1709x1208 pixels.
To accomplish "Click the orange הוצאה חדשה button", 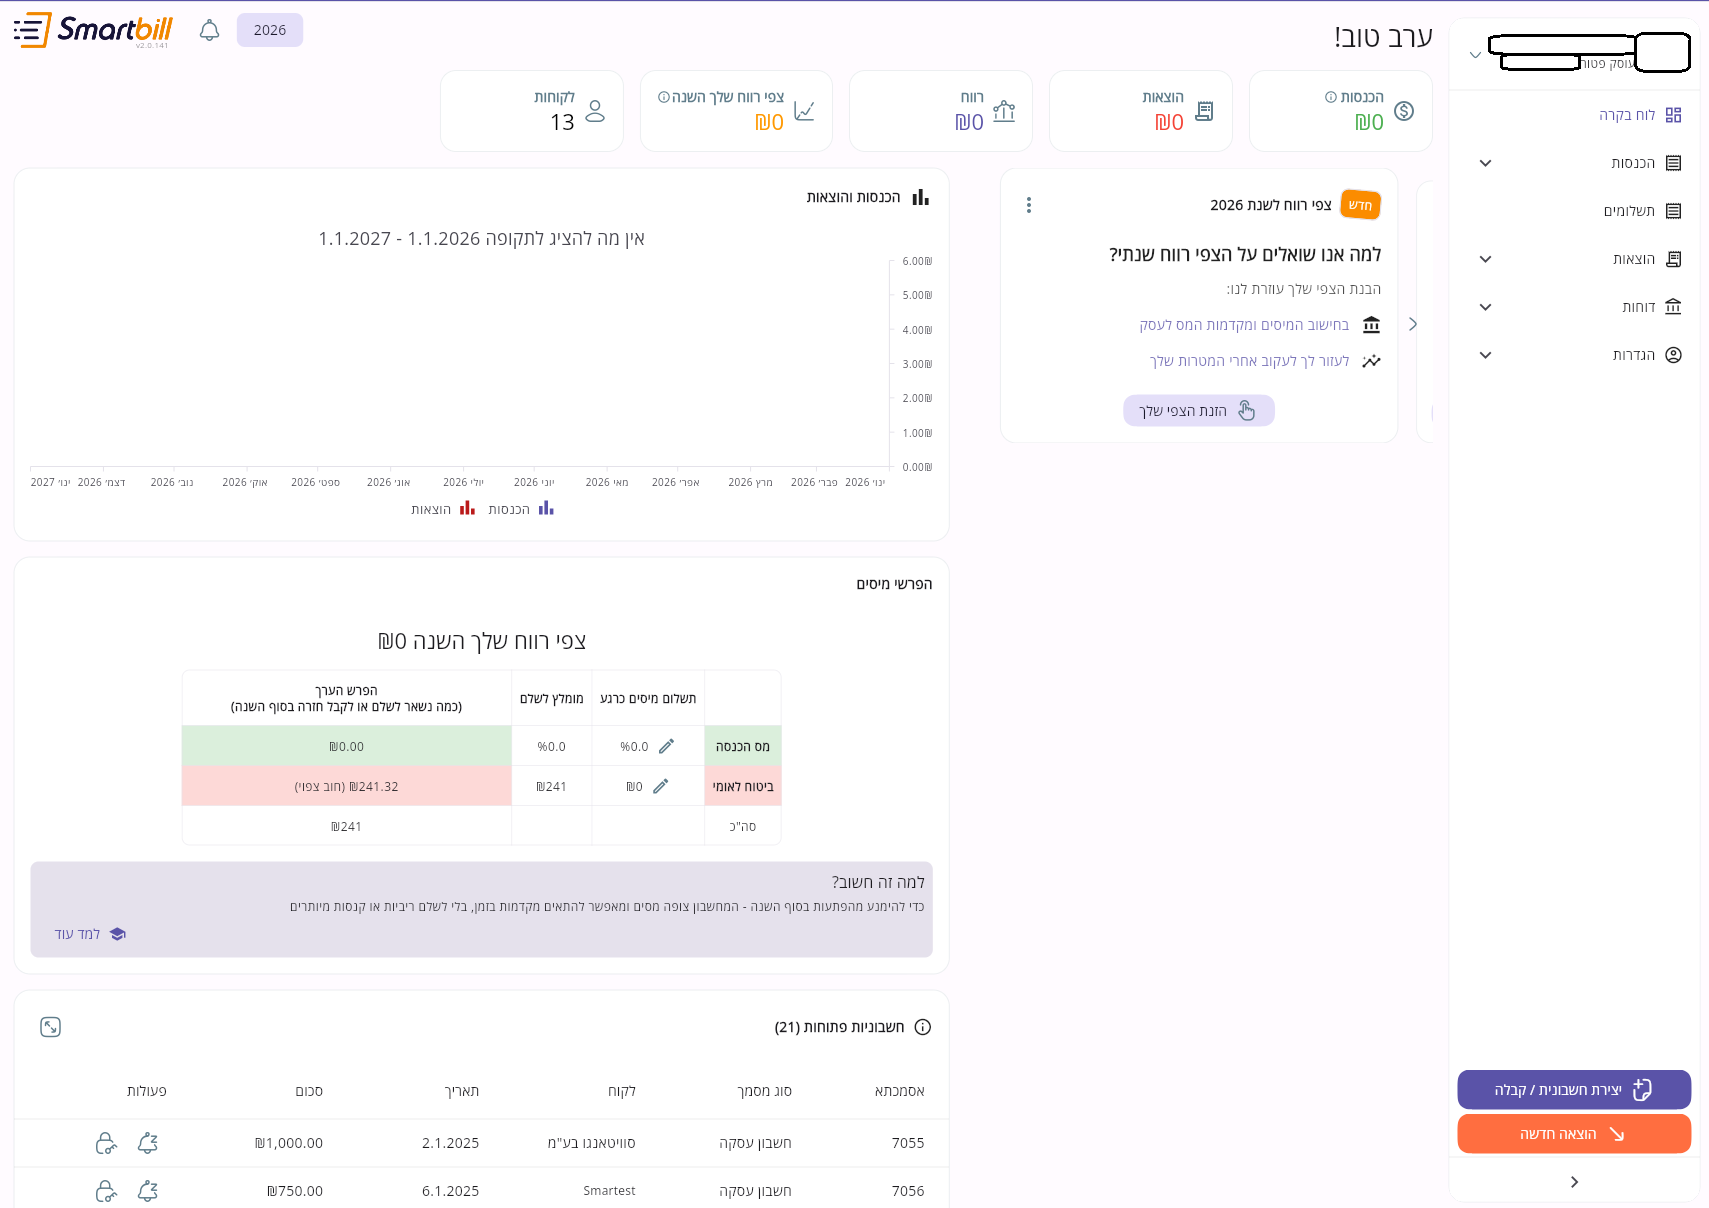I will coord(1574,1134).
